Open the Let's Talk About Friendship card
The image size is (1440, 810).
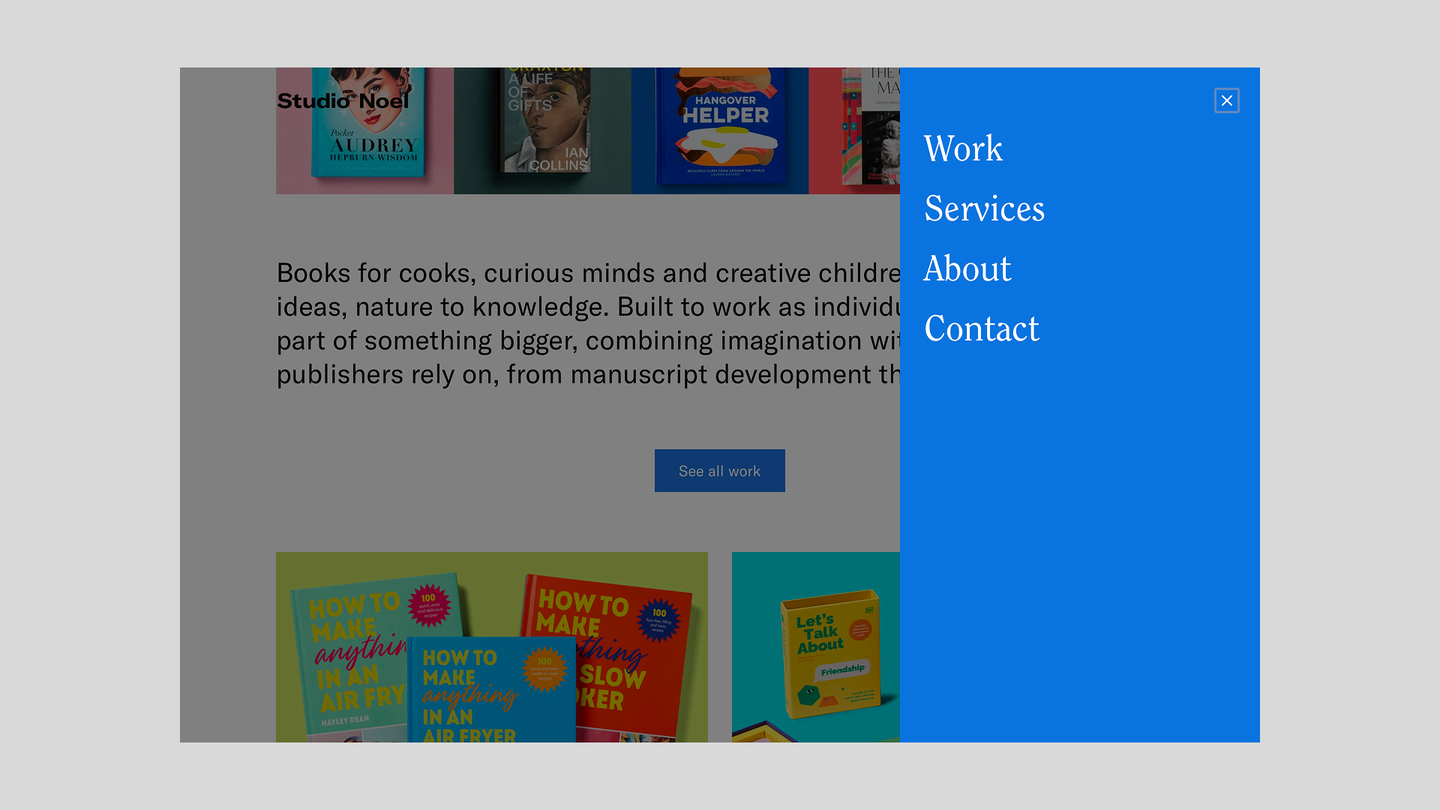click(816, 647)
